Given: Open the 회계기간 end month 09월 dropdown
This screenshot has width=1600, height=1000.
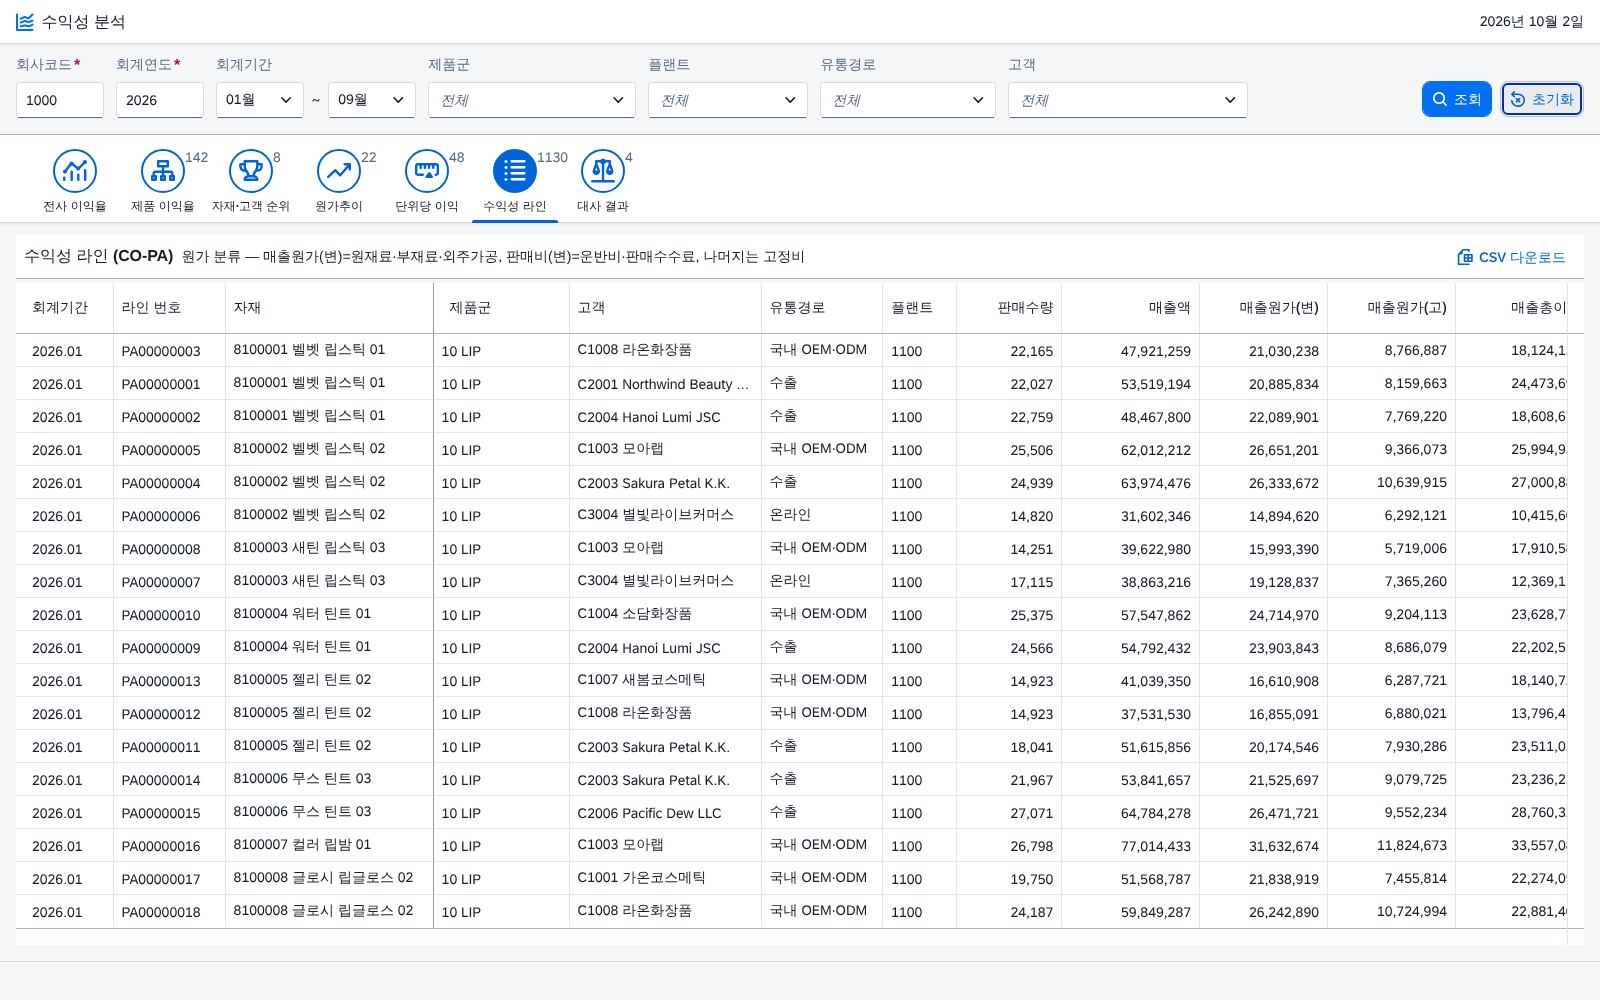Looking at the screenshot, I should click(x=372, y=100).
